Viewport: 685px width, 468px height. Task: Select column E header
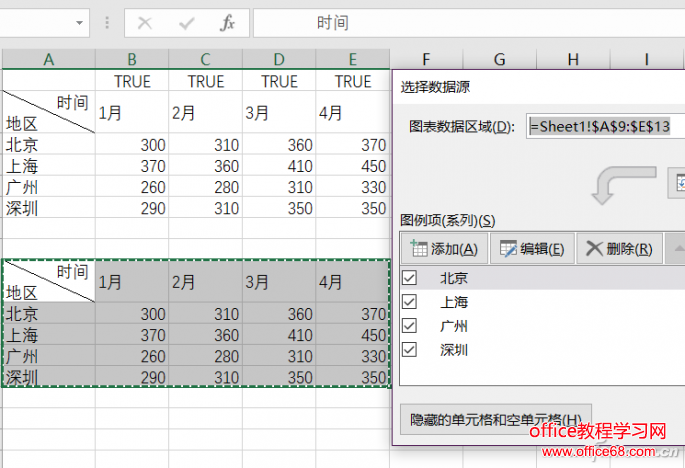tap(353, 59)
